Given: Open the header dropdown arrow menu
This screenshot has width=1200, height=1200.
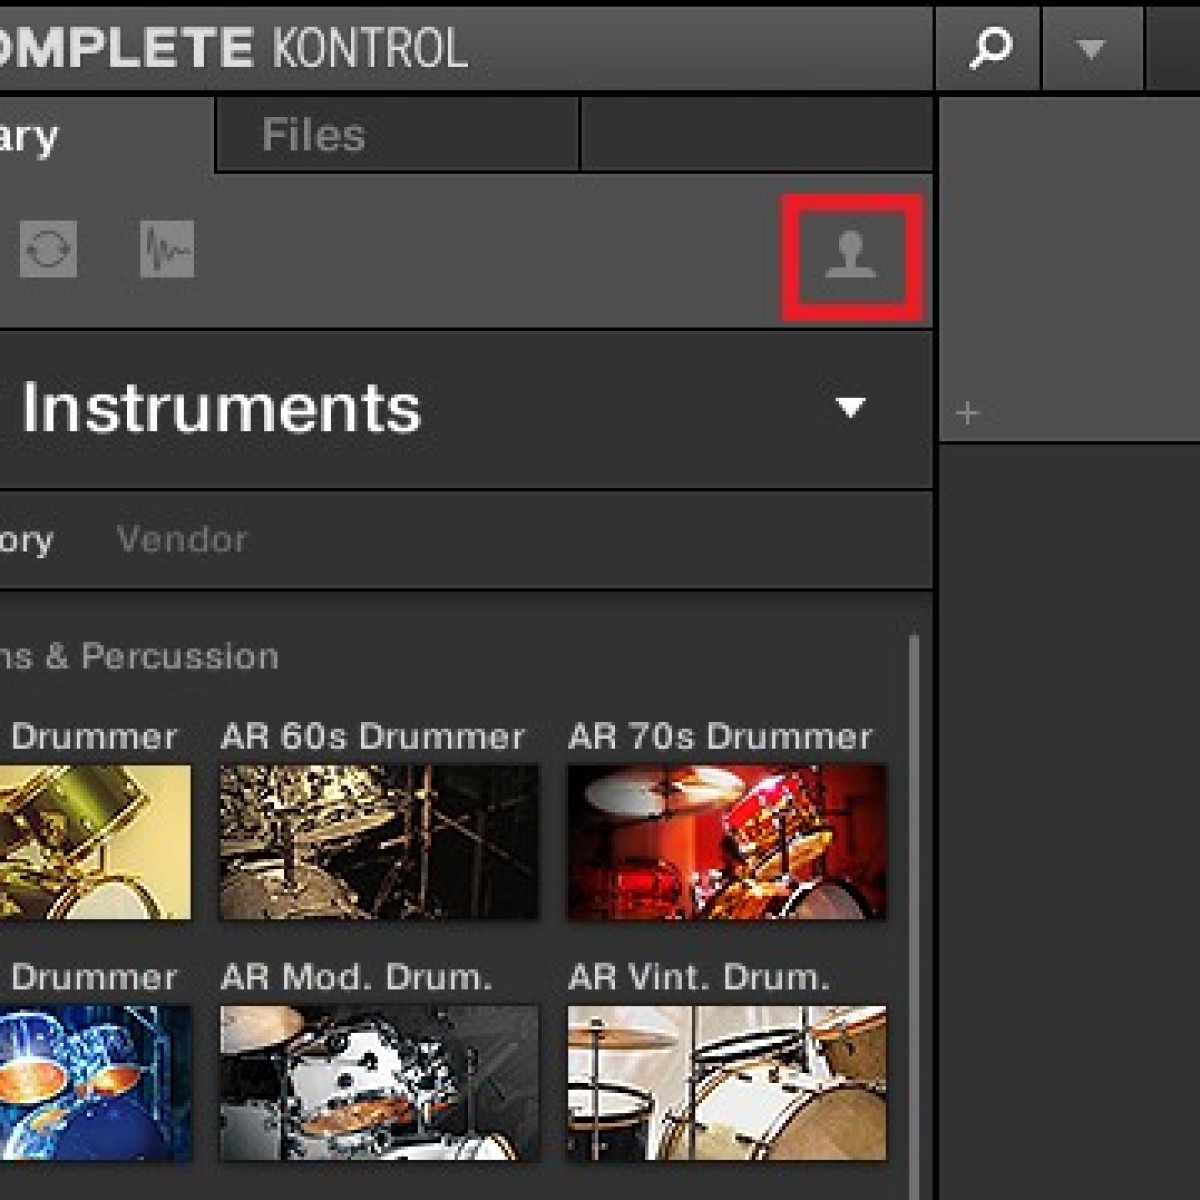Looking at the screenshot, I should (1090, 48).
